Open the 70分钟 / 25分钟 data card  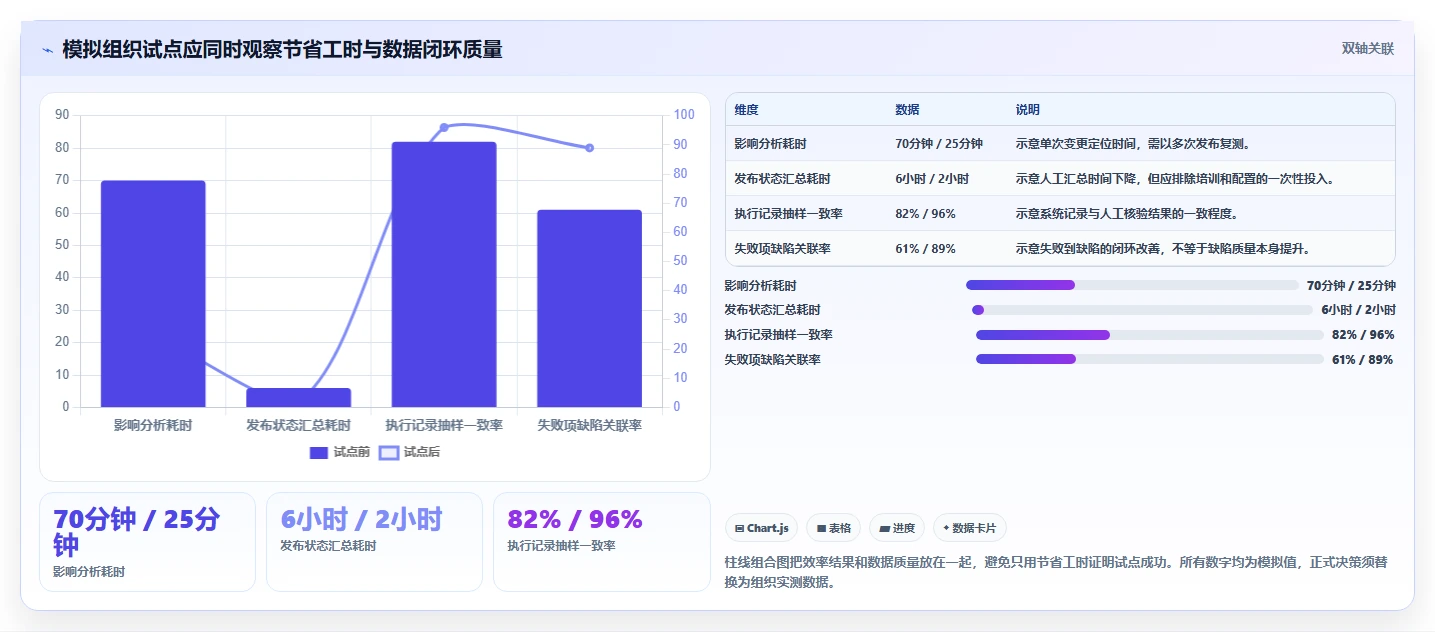point(147,542)
